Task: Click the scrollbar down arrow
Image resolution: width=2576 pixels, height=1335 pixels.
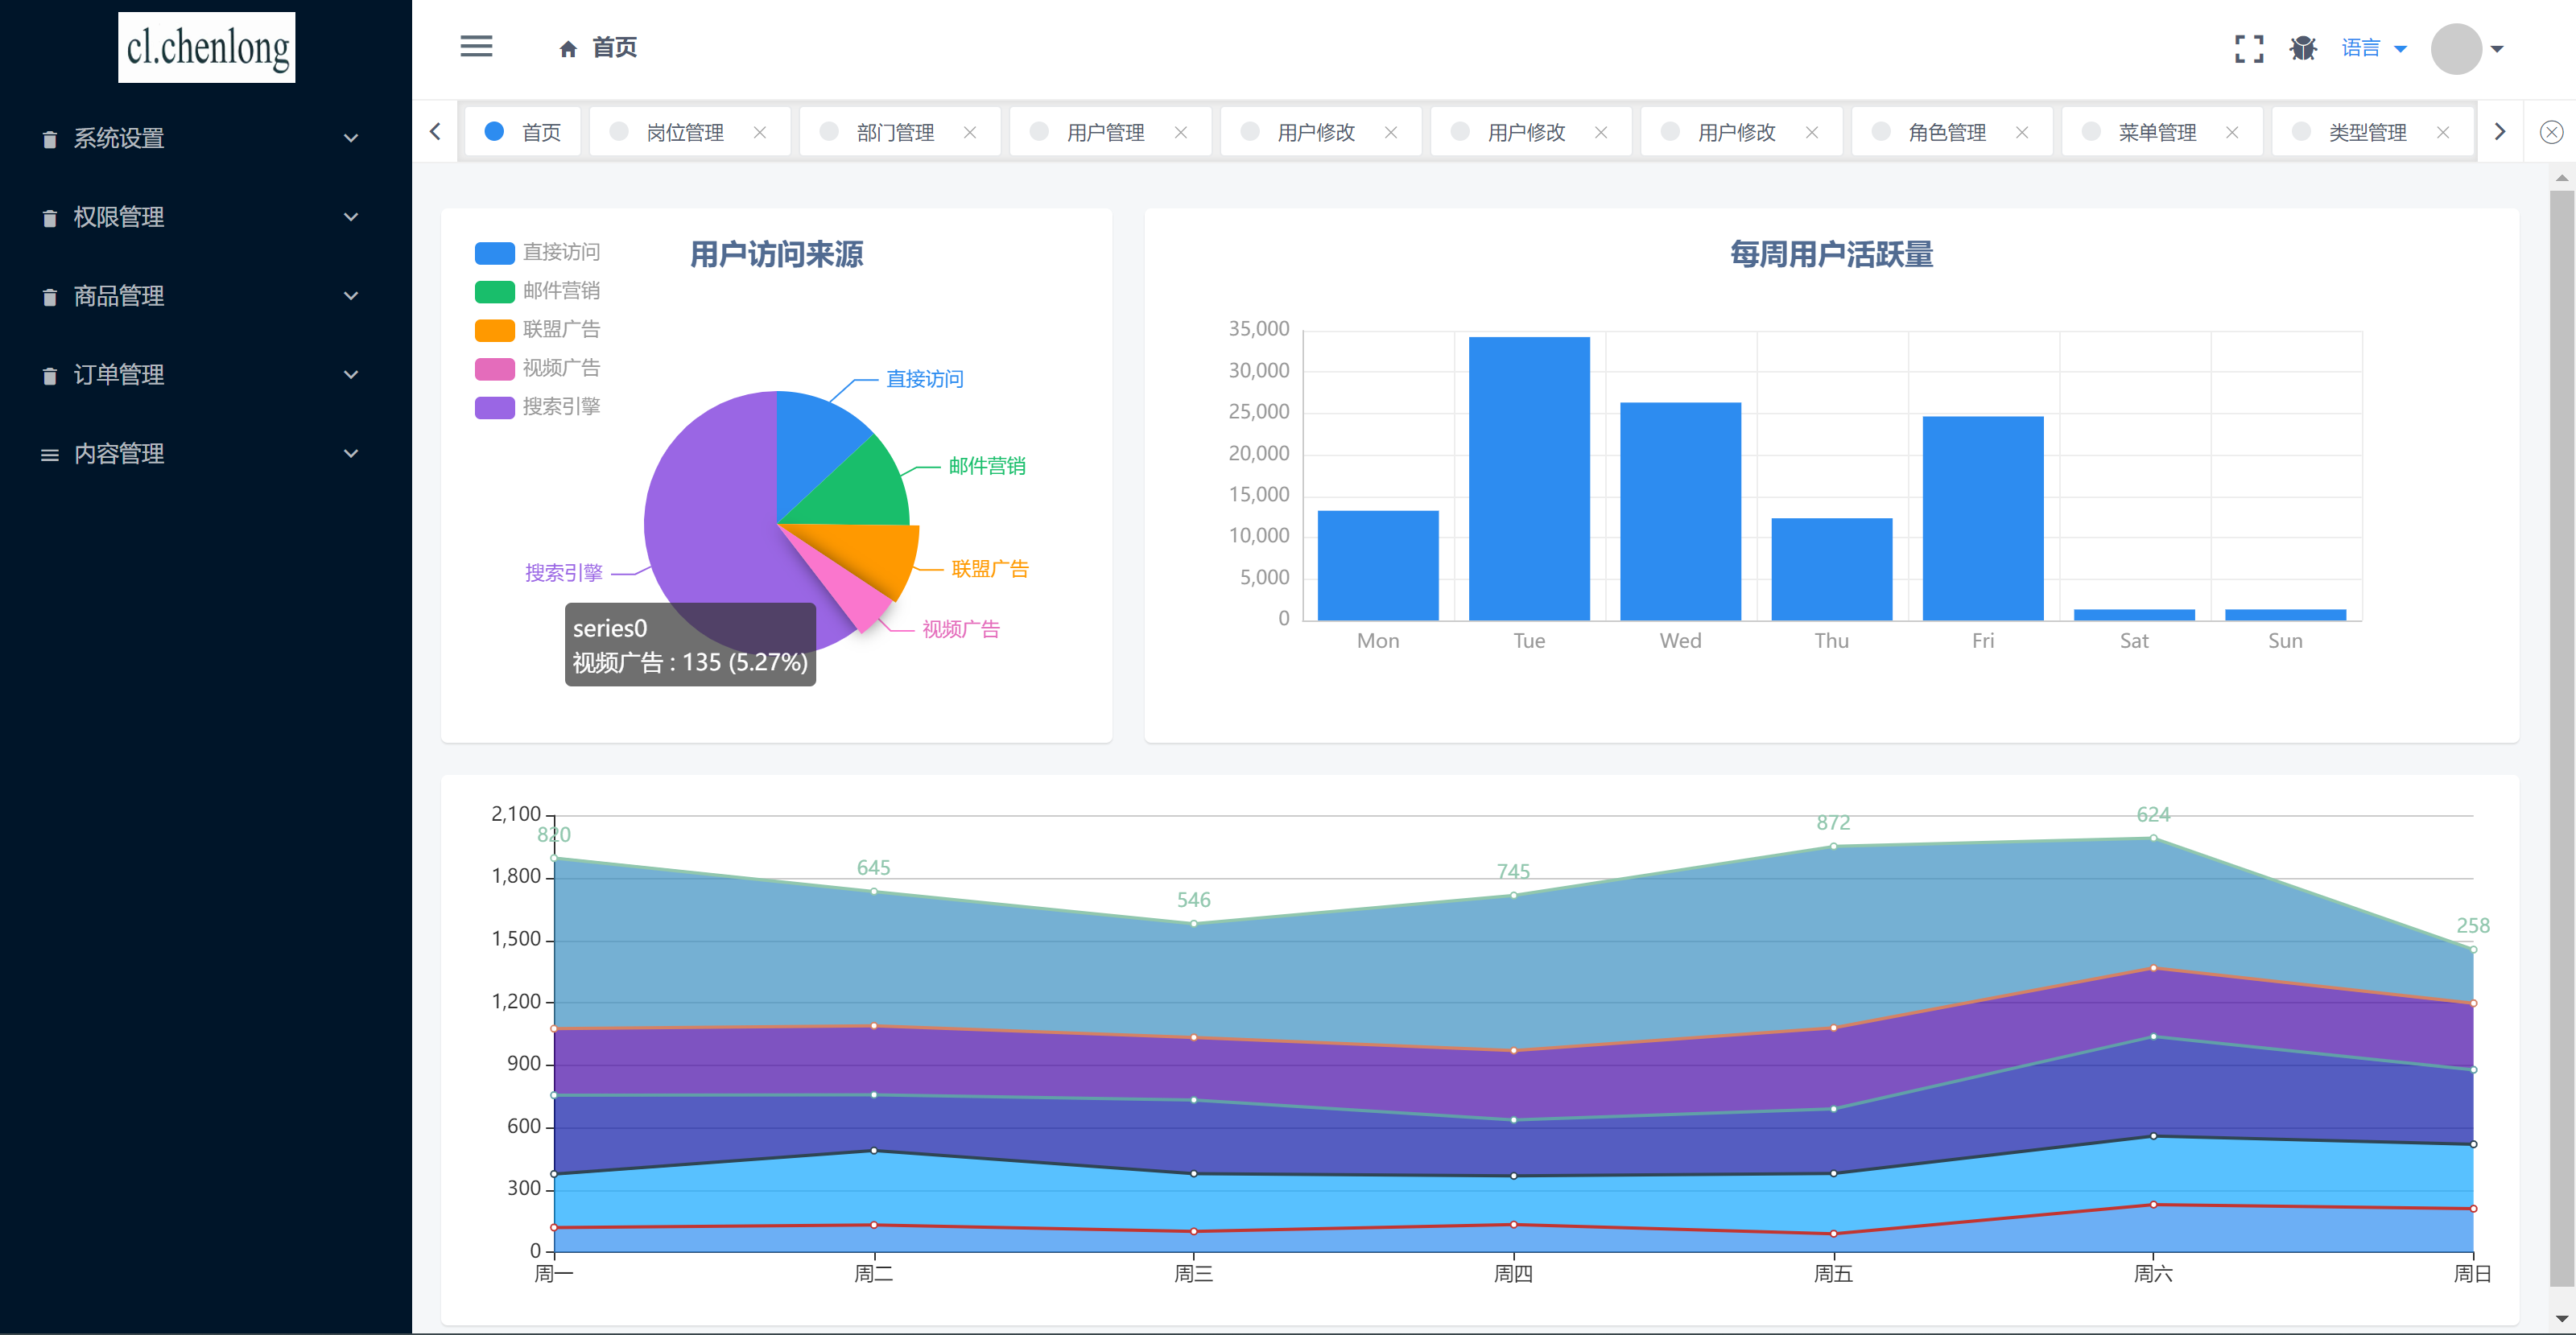Action: [x=2561, y=1320]
